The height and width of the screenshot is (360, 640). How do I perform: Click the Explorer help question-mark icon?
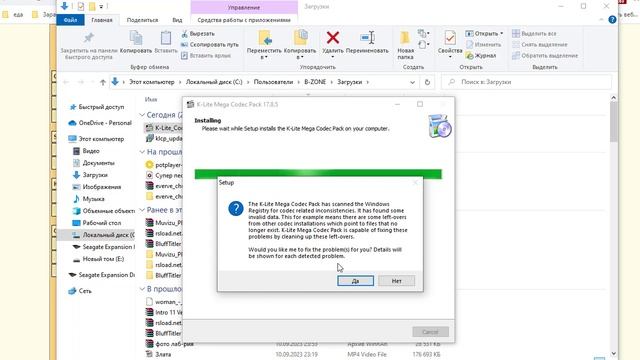[x=612, y=20]
